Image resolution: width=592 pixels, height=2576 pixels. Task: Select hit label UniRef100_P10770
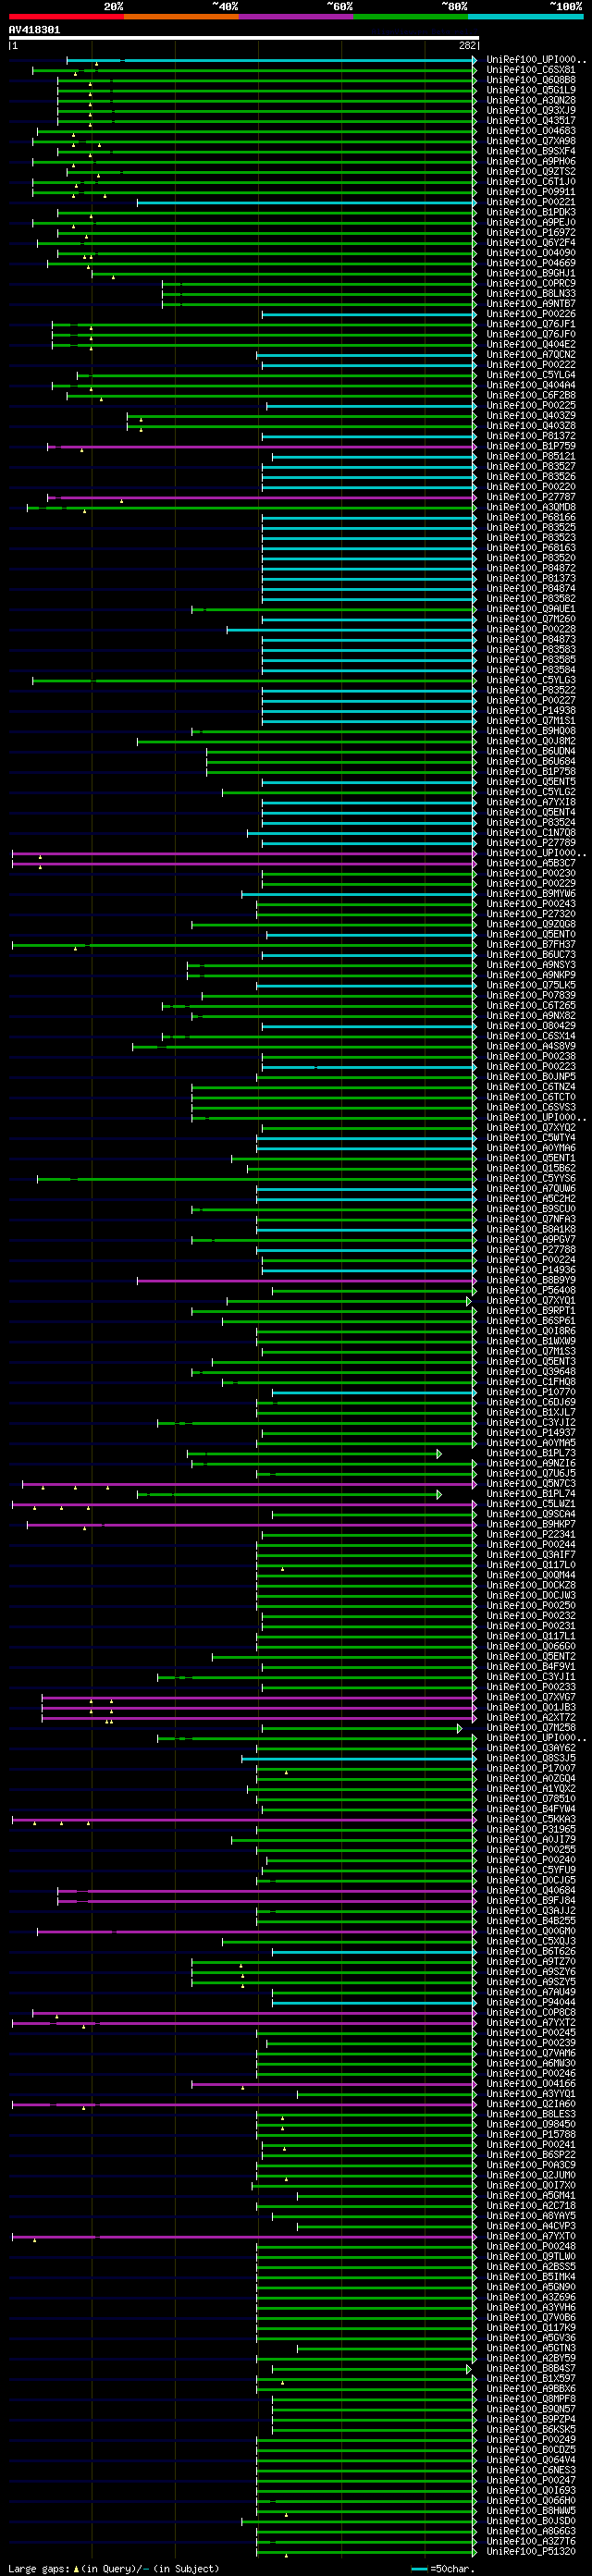pyautogui.click(x=531, y=1392)
